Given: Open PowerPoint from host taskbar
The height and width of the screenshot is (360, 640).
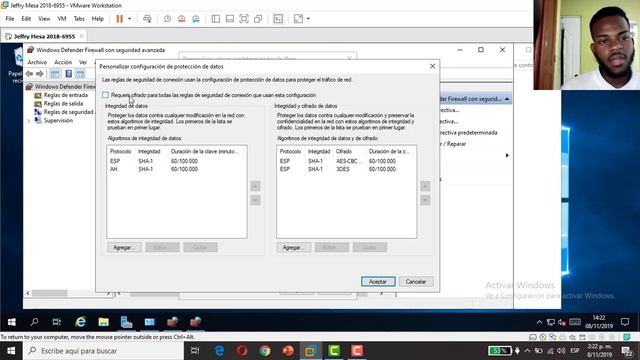Looking at the screenshot, I should [288, 351].
